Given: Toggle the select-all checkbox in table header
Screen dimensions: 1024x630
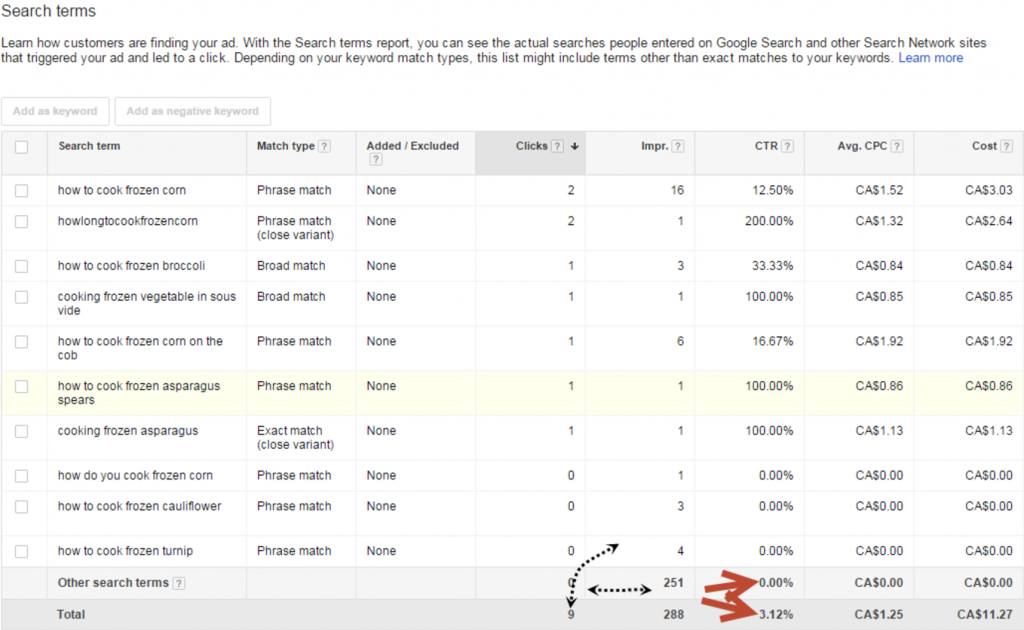Looking at the screenshot, I should [x=22, y=147].
